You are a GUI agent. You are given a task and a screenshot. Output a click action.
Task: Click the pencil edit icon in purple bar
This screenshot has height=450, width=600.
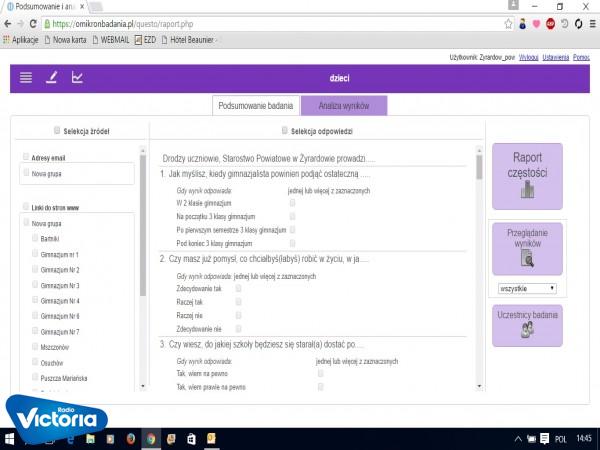51,78
